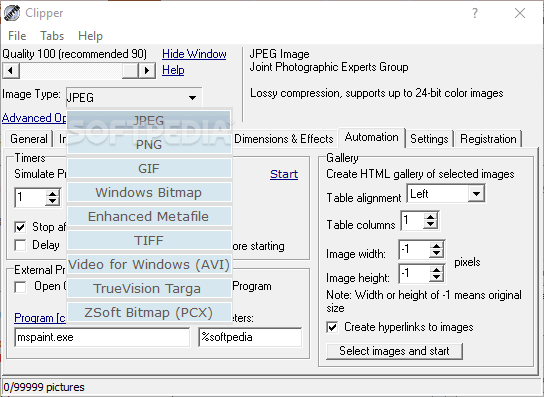Switch to the Settings tab
The width and height of the screenshot is (544, 397).
[x=429, y=139]
